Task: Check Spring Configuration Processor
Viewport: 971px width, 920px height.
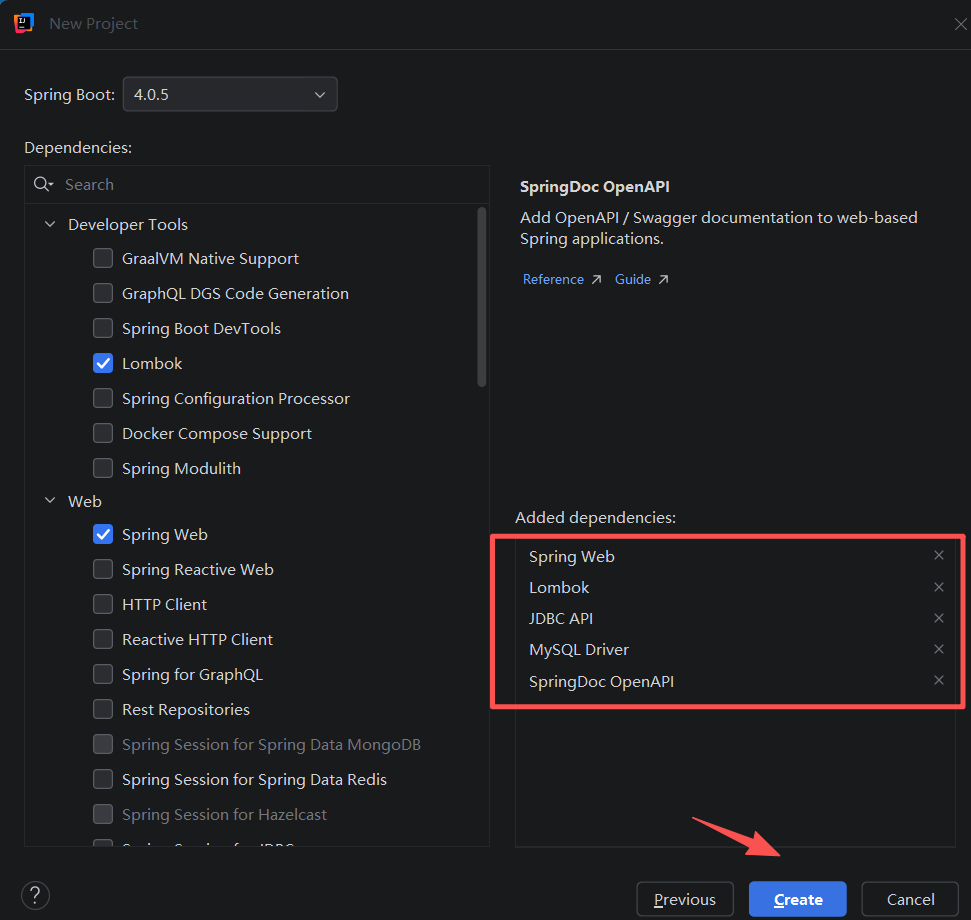Action: coord(103,398)
